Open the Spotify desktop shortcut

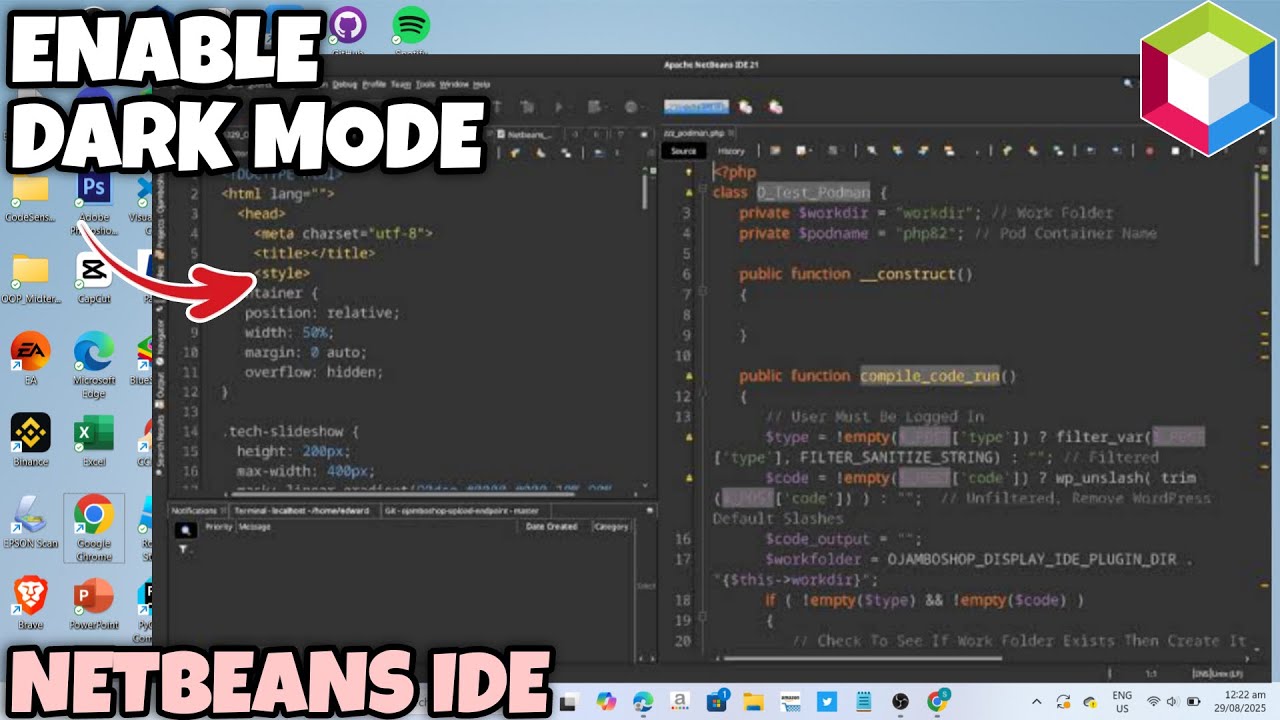tap(411, 27)
